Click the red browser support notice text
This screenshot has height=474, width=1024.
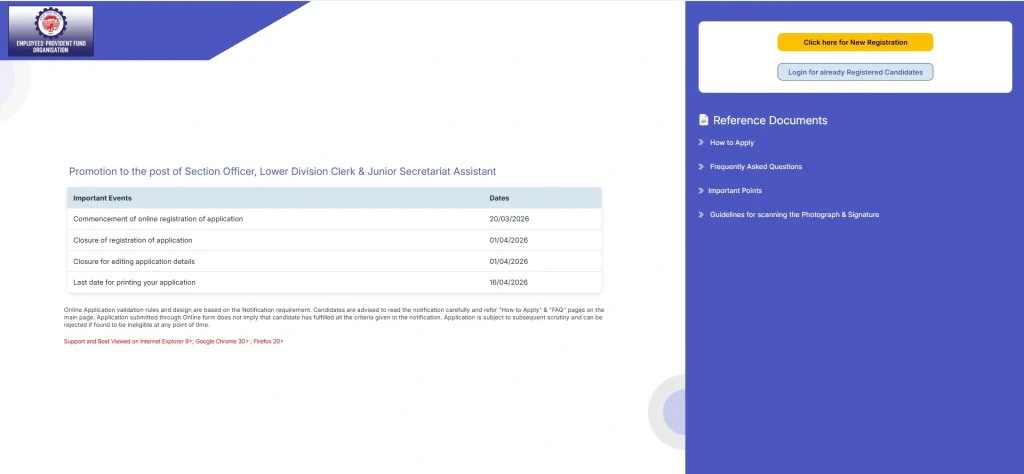coord(173,341)
